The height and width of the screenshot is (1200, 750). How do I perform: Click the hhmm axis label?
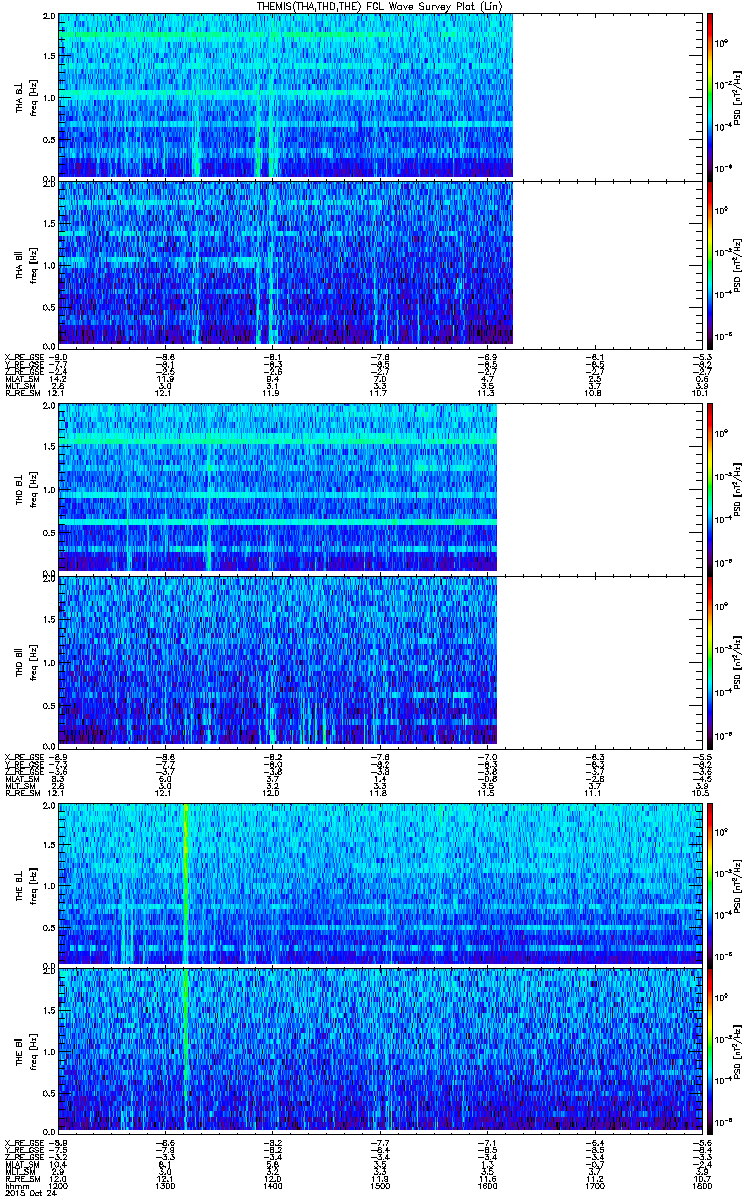15,1188
